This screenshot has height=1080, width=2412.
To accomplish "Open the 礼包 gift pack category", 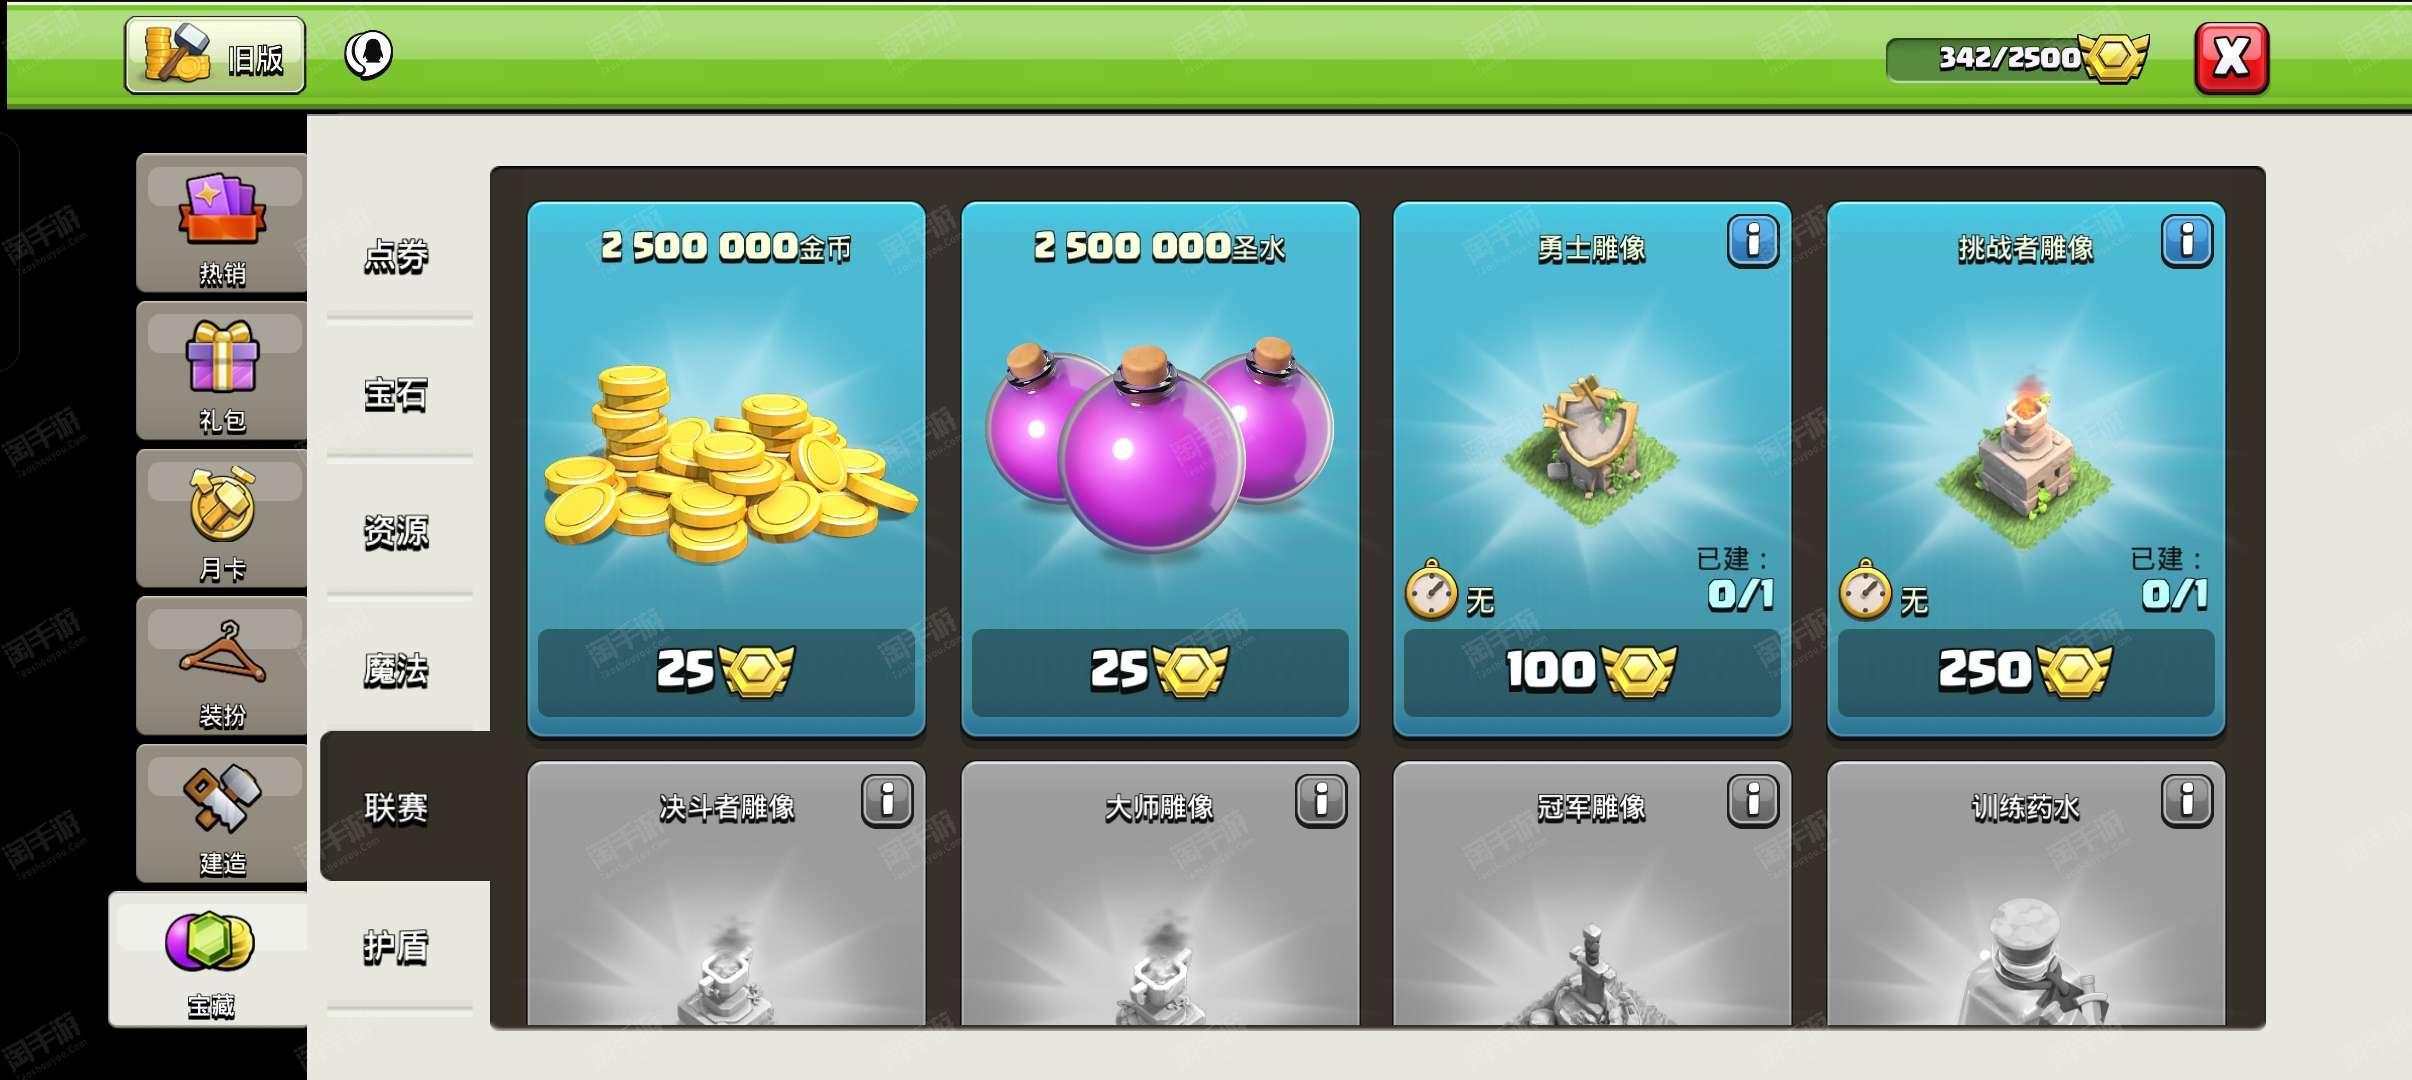I will [222, 371].
